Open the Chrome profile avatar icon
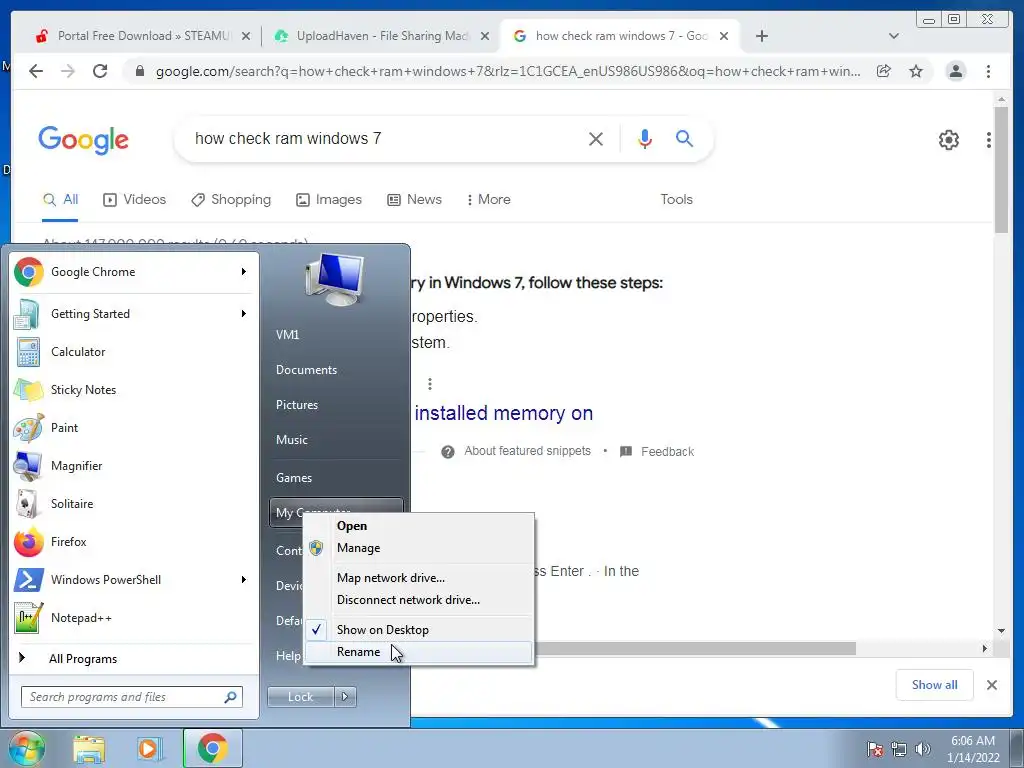The image size is (1024, 768). 955,71
